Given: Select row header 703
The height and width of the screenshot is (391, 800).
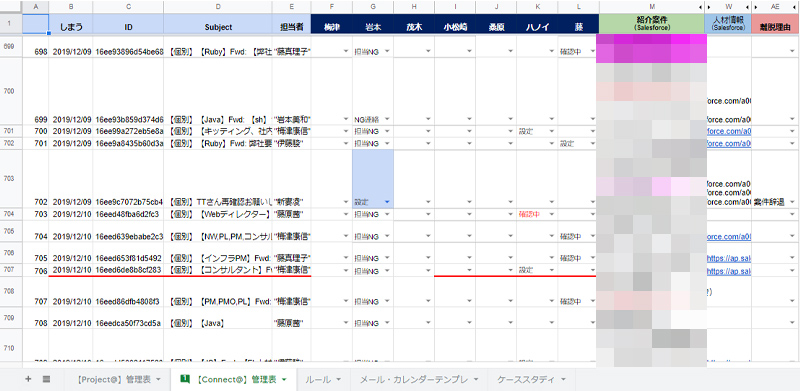Looking at the screenshot, I should (x=11, y=179).
